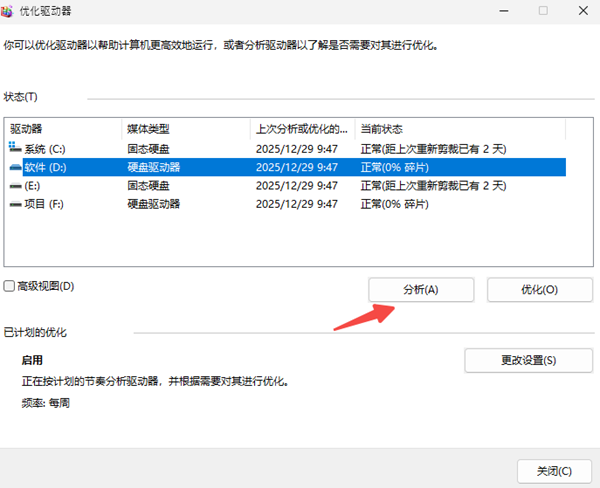Click the 软件 (D:) drive icon

click(x=16, y=167)
